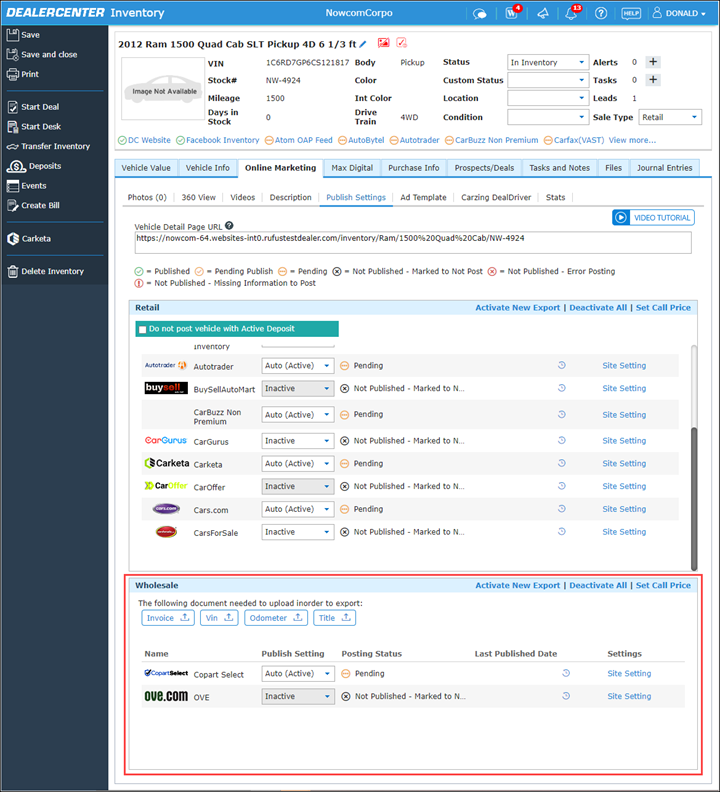720x792 pixels.
Task: Add an alert with plus button
Action: click(x=653, y=62)
